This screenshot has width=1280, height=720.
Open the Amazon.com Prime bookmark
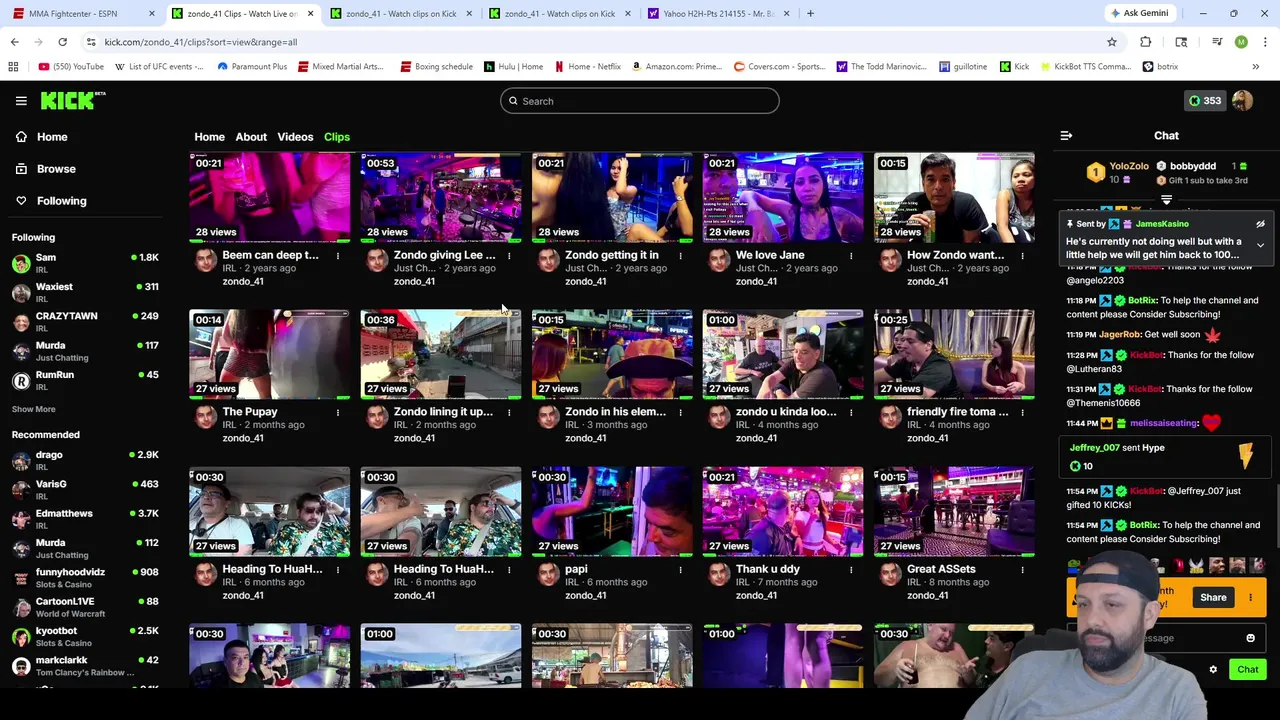[x=676, y=67]
